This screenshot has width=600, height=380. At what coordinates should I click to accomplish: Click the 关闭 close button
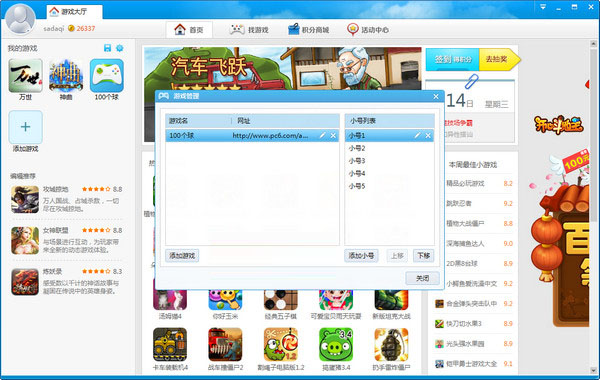pyautogui.click(x=422, y=278)
